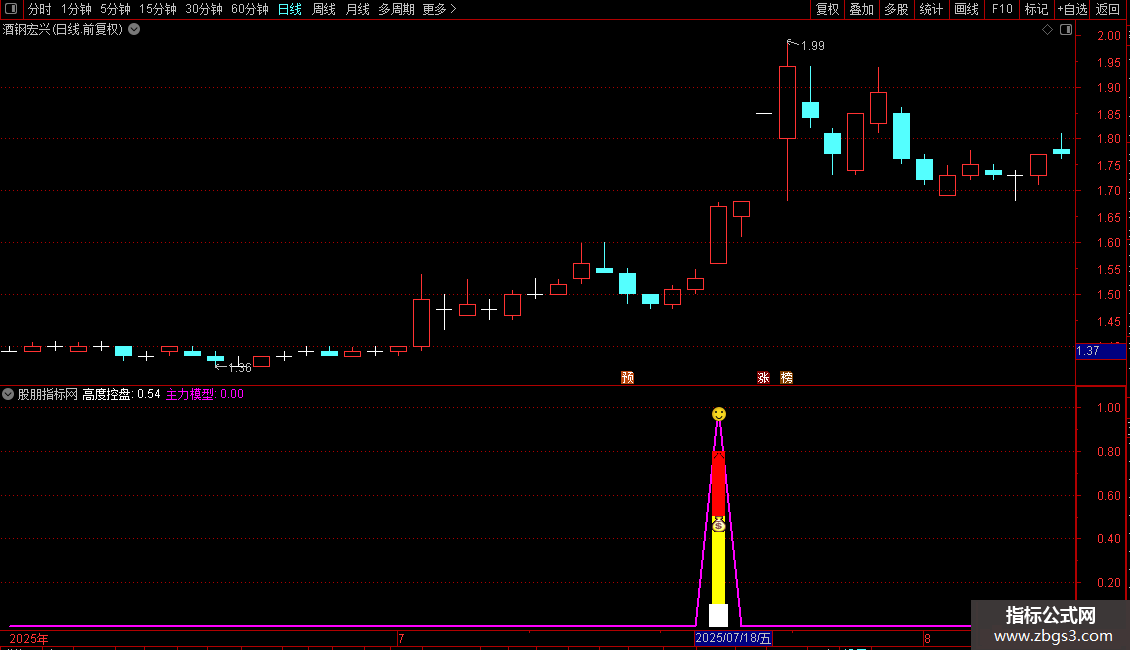The width and height of the screenshot is (1130, 650).
Task: Click the 1.99 high price label
Action: 813,46
